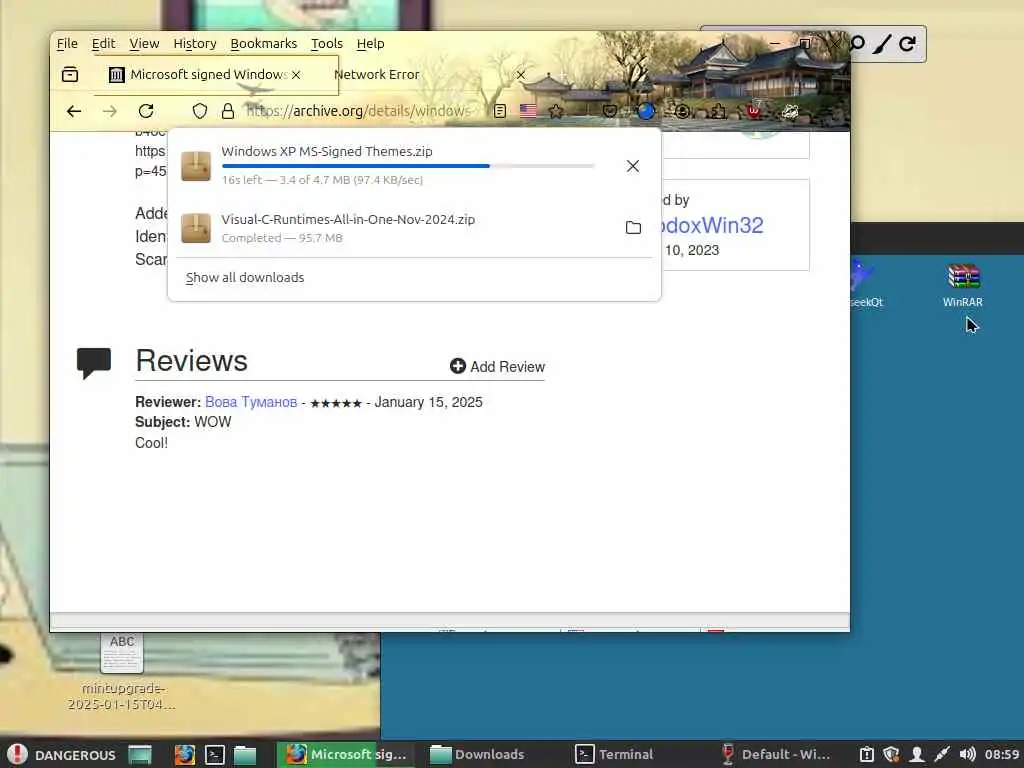Open the extensions puzzle piece icon
The width and height of the screenshot is (1024, 768).
point(718,111)
